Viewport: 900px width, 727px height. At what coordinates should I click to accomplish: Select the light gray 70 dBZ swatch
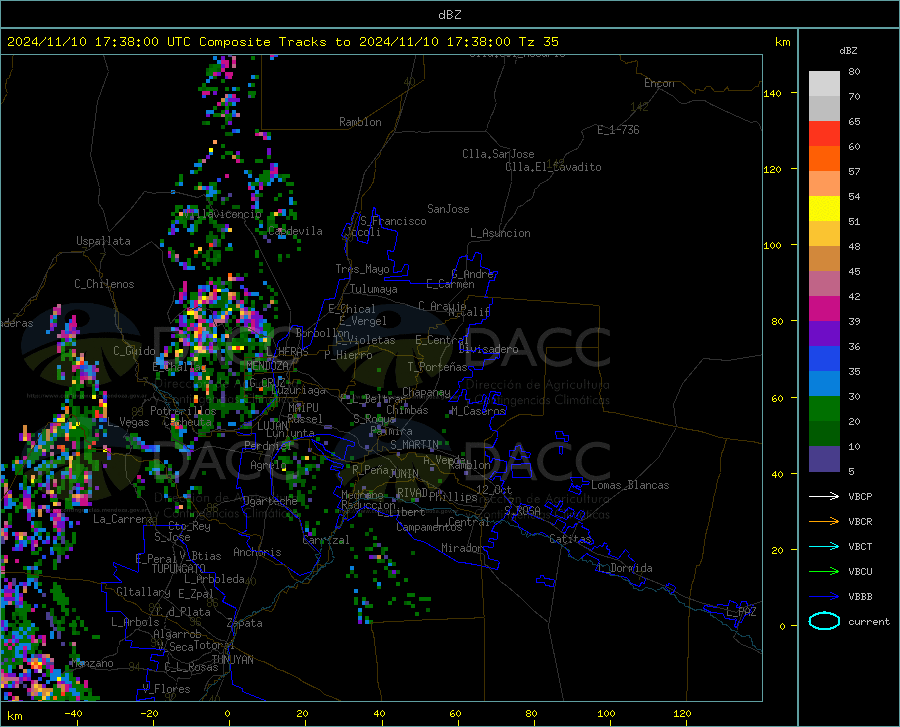[824, 84]
